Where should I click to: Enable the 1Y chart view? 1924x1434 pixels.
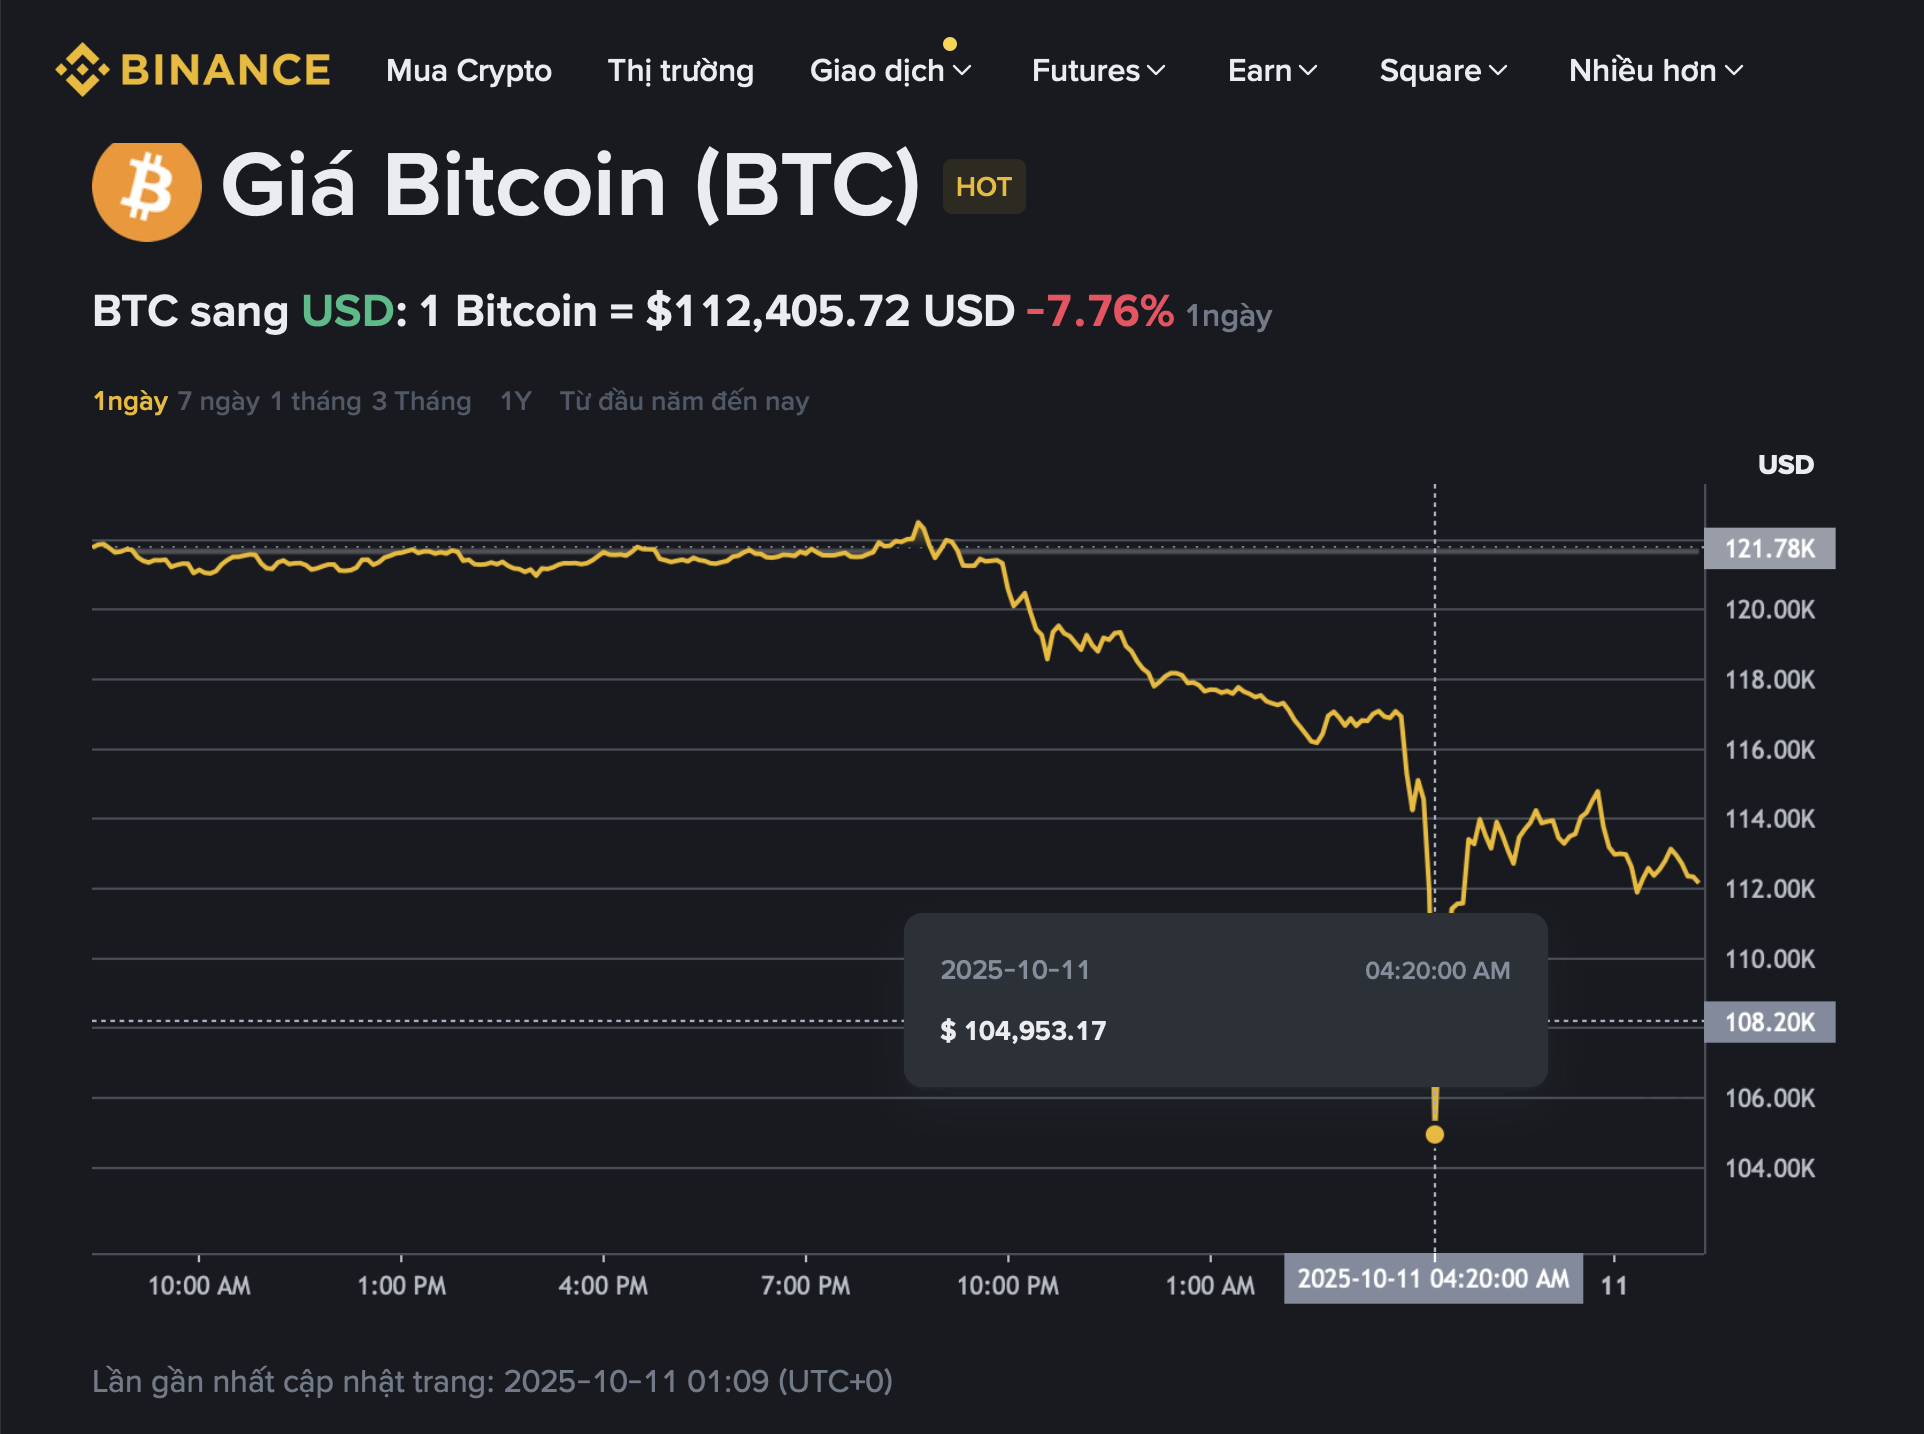pos(515,400)
